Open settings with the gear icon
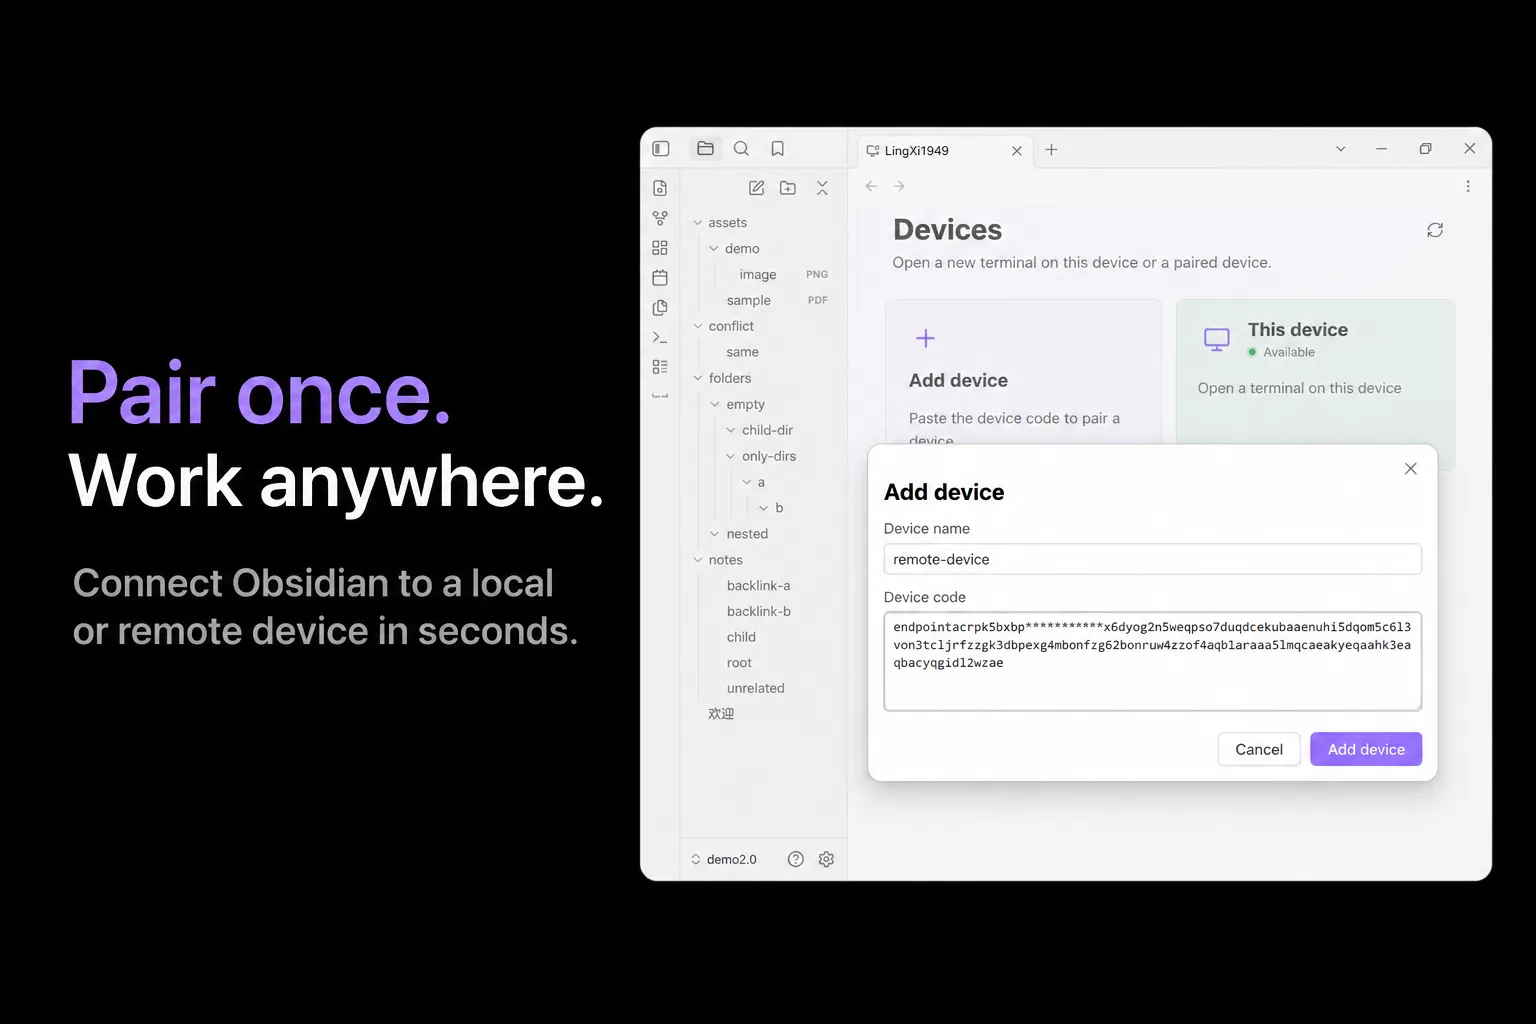The width and height of the screenshot is (1536, 1024). click(826, 859)
